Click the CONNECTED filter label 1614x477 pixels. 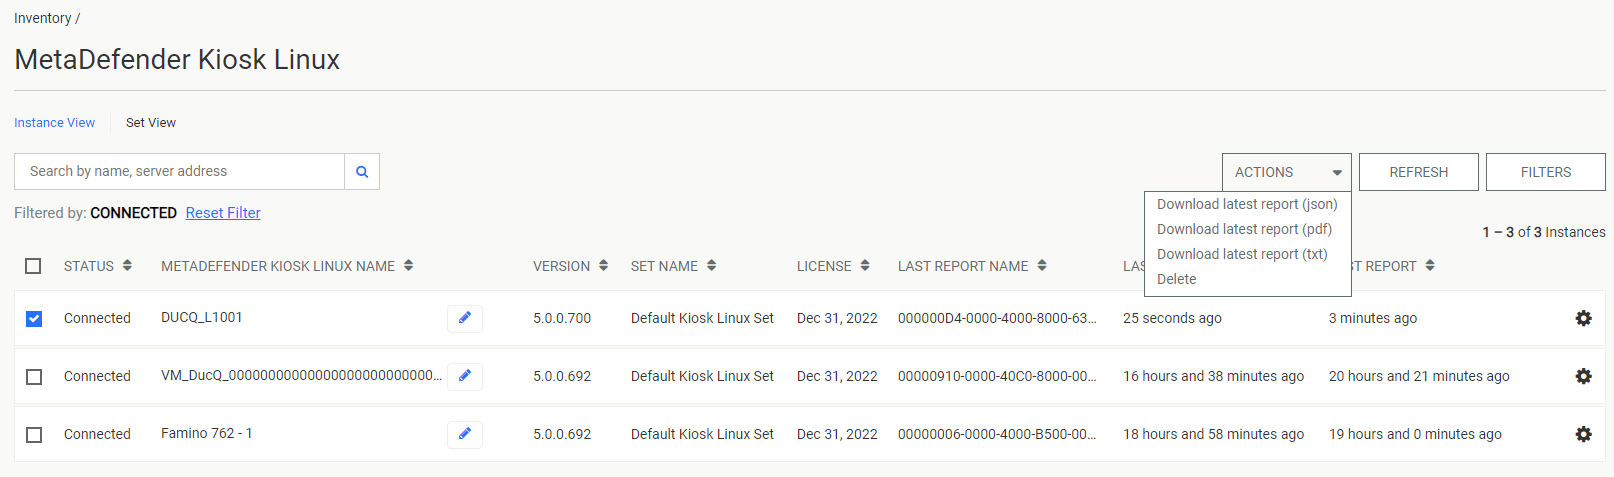pos(133,213)
